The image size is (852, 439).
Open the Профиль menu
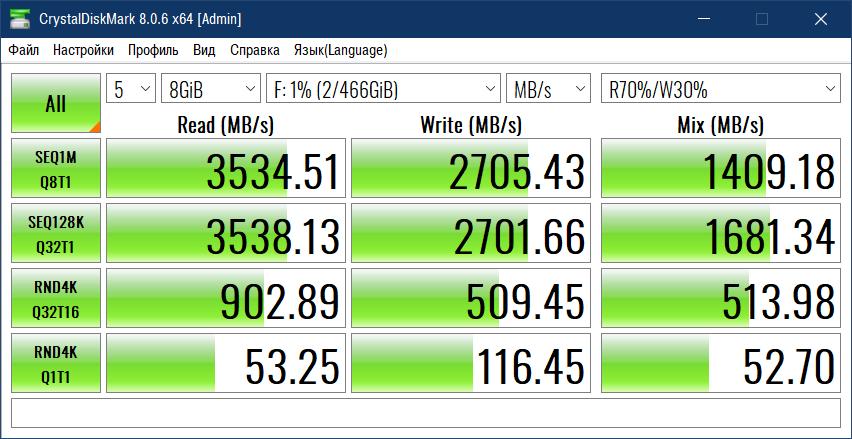coord(153,51)
